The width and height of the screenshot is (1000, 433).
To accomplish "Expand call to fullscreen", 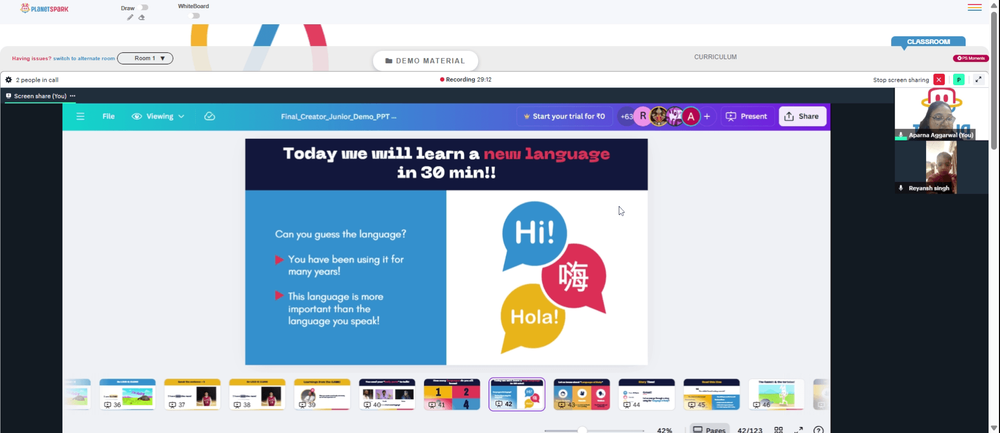I will tap(978, 80).
